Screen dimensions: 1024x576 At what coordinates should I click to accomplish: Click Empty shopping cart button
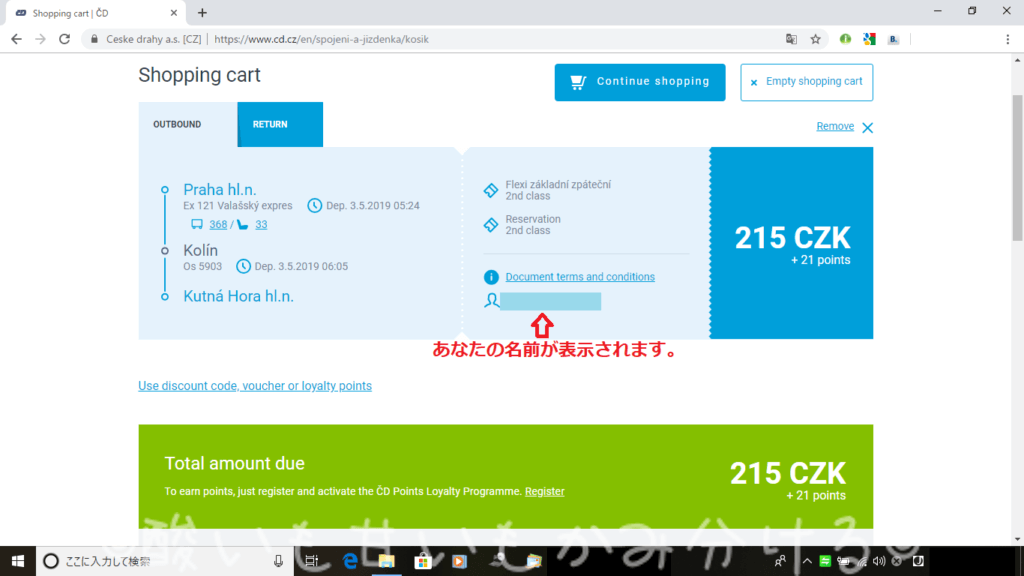(x=807, y=82)
